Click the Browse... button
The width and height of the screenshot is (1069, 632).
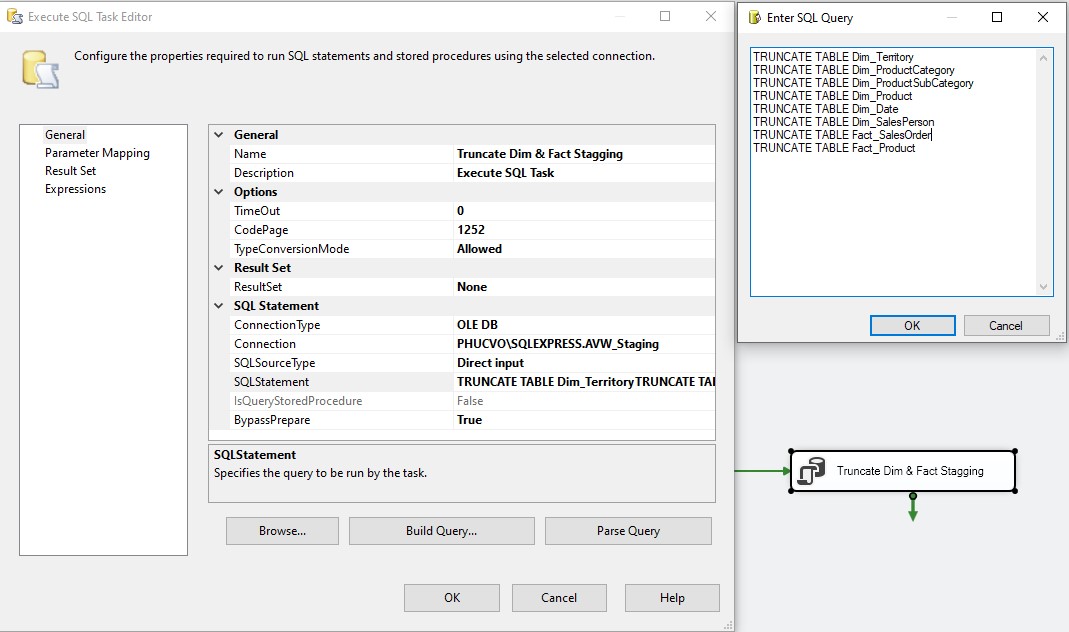tap(282, 531)
